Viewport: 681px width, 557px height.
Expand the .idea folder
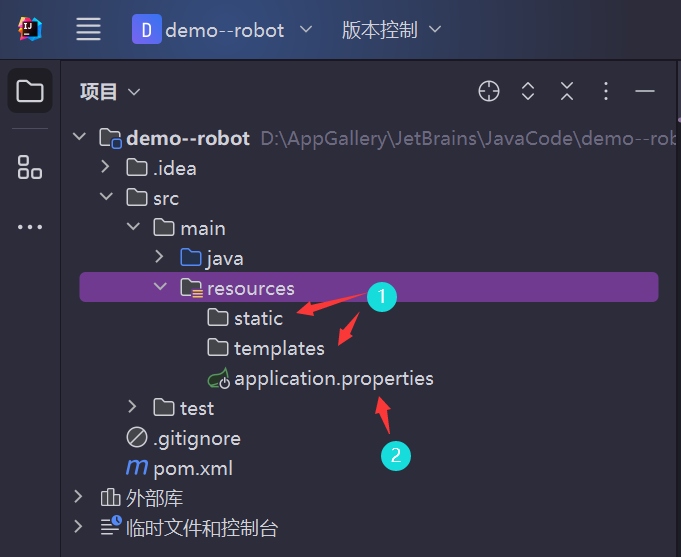(x=106, y=168)
